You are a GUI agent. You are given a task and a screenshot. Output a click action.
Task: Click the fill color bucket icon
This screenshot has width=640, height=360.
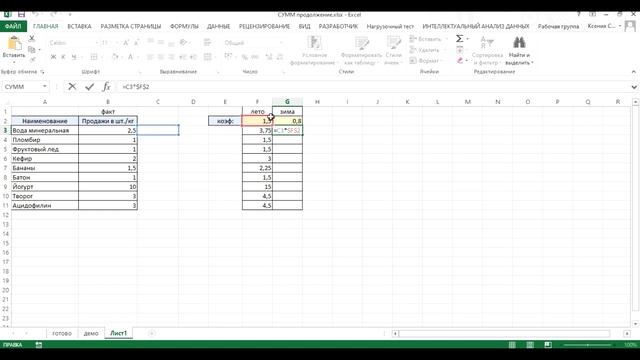click(115, 57)
